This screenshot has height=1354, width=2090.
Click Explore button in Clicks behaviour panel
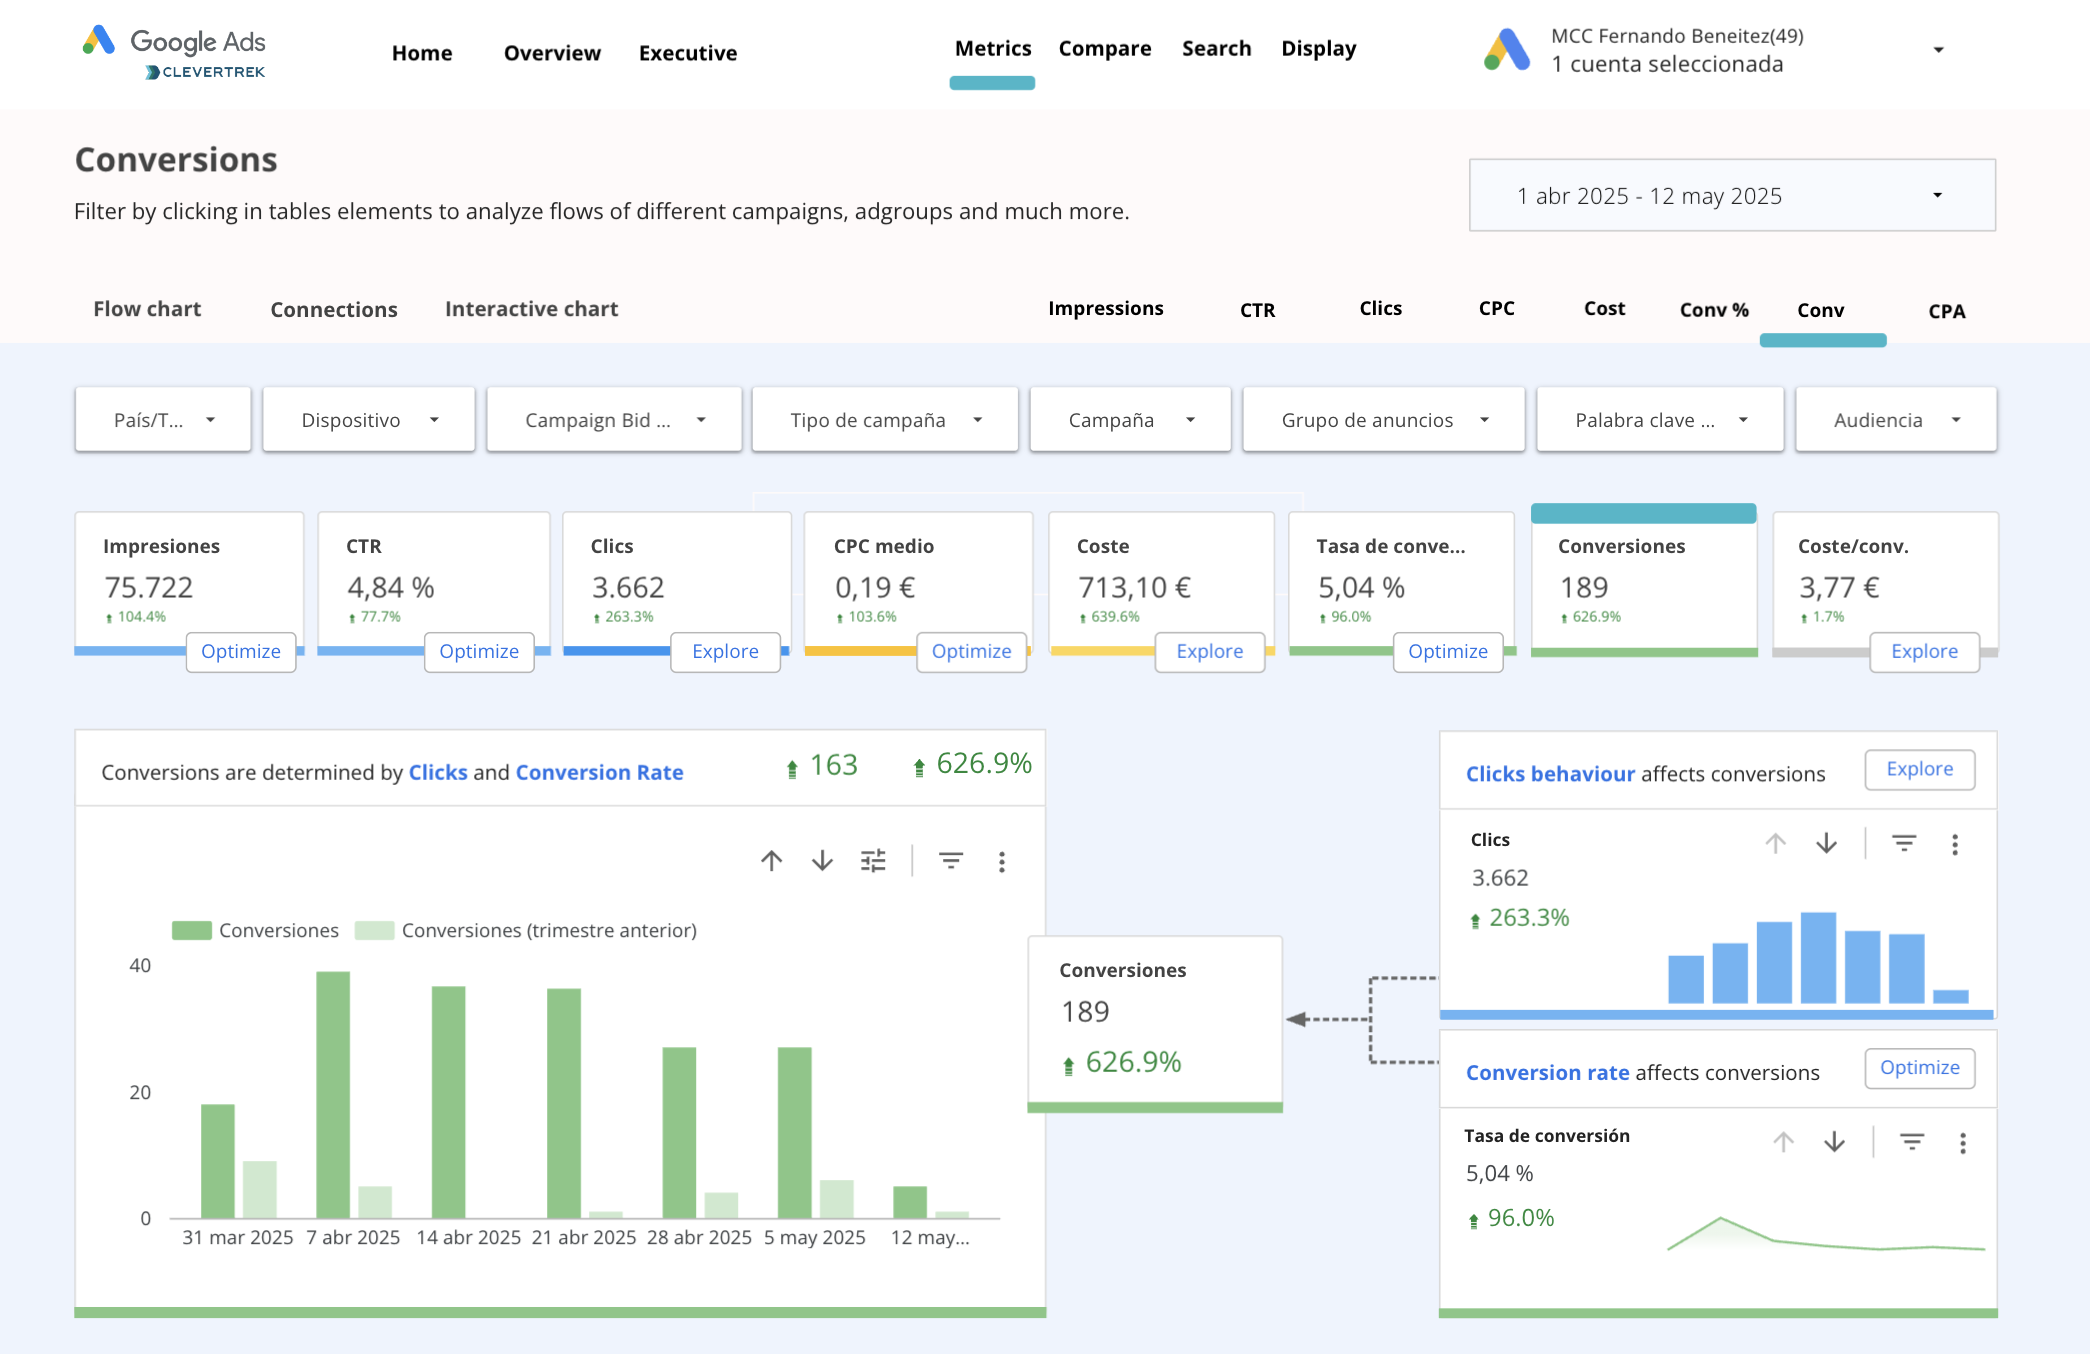pyautogui.click(x=1920, y=769)
